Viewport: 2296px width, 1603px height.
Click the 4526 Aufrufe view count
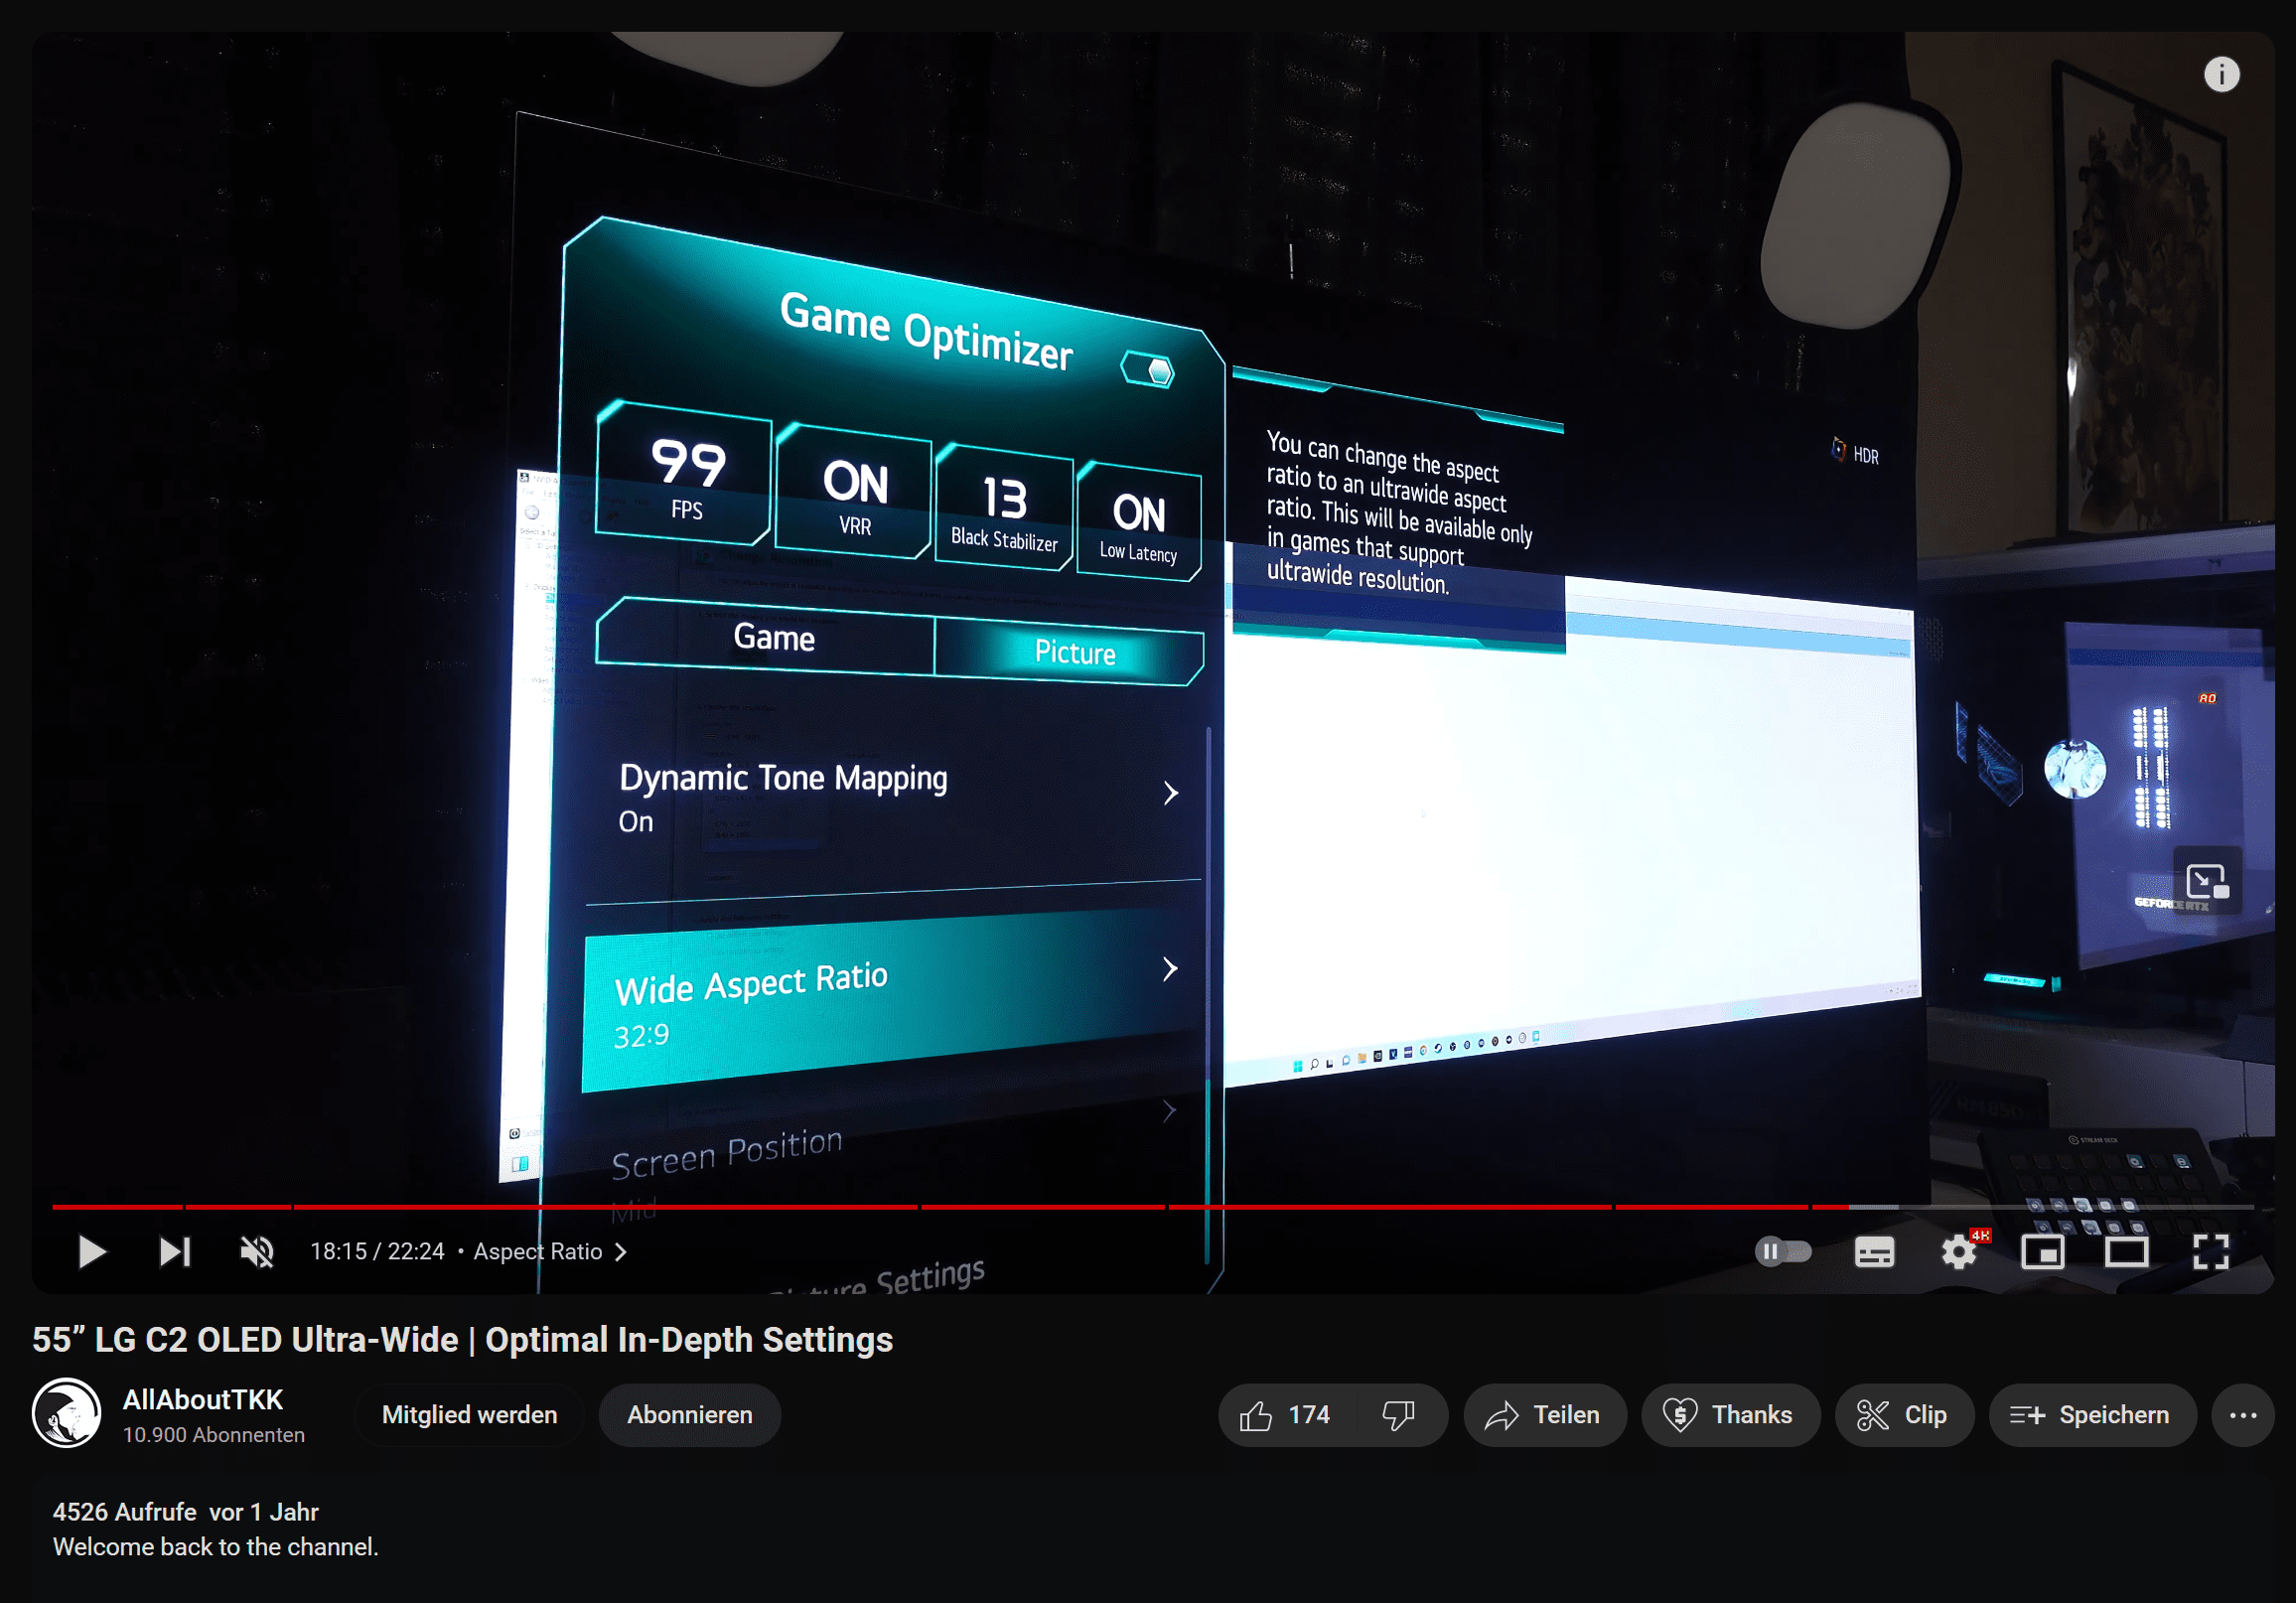click(x=125, y=1511)
